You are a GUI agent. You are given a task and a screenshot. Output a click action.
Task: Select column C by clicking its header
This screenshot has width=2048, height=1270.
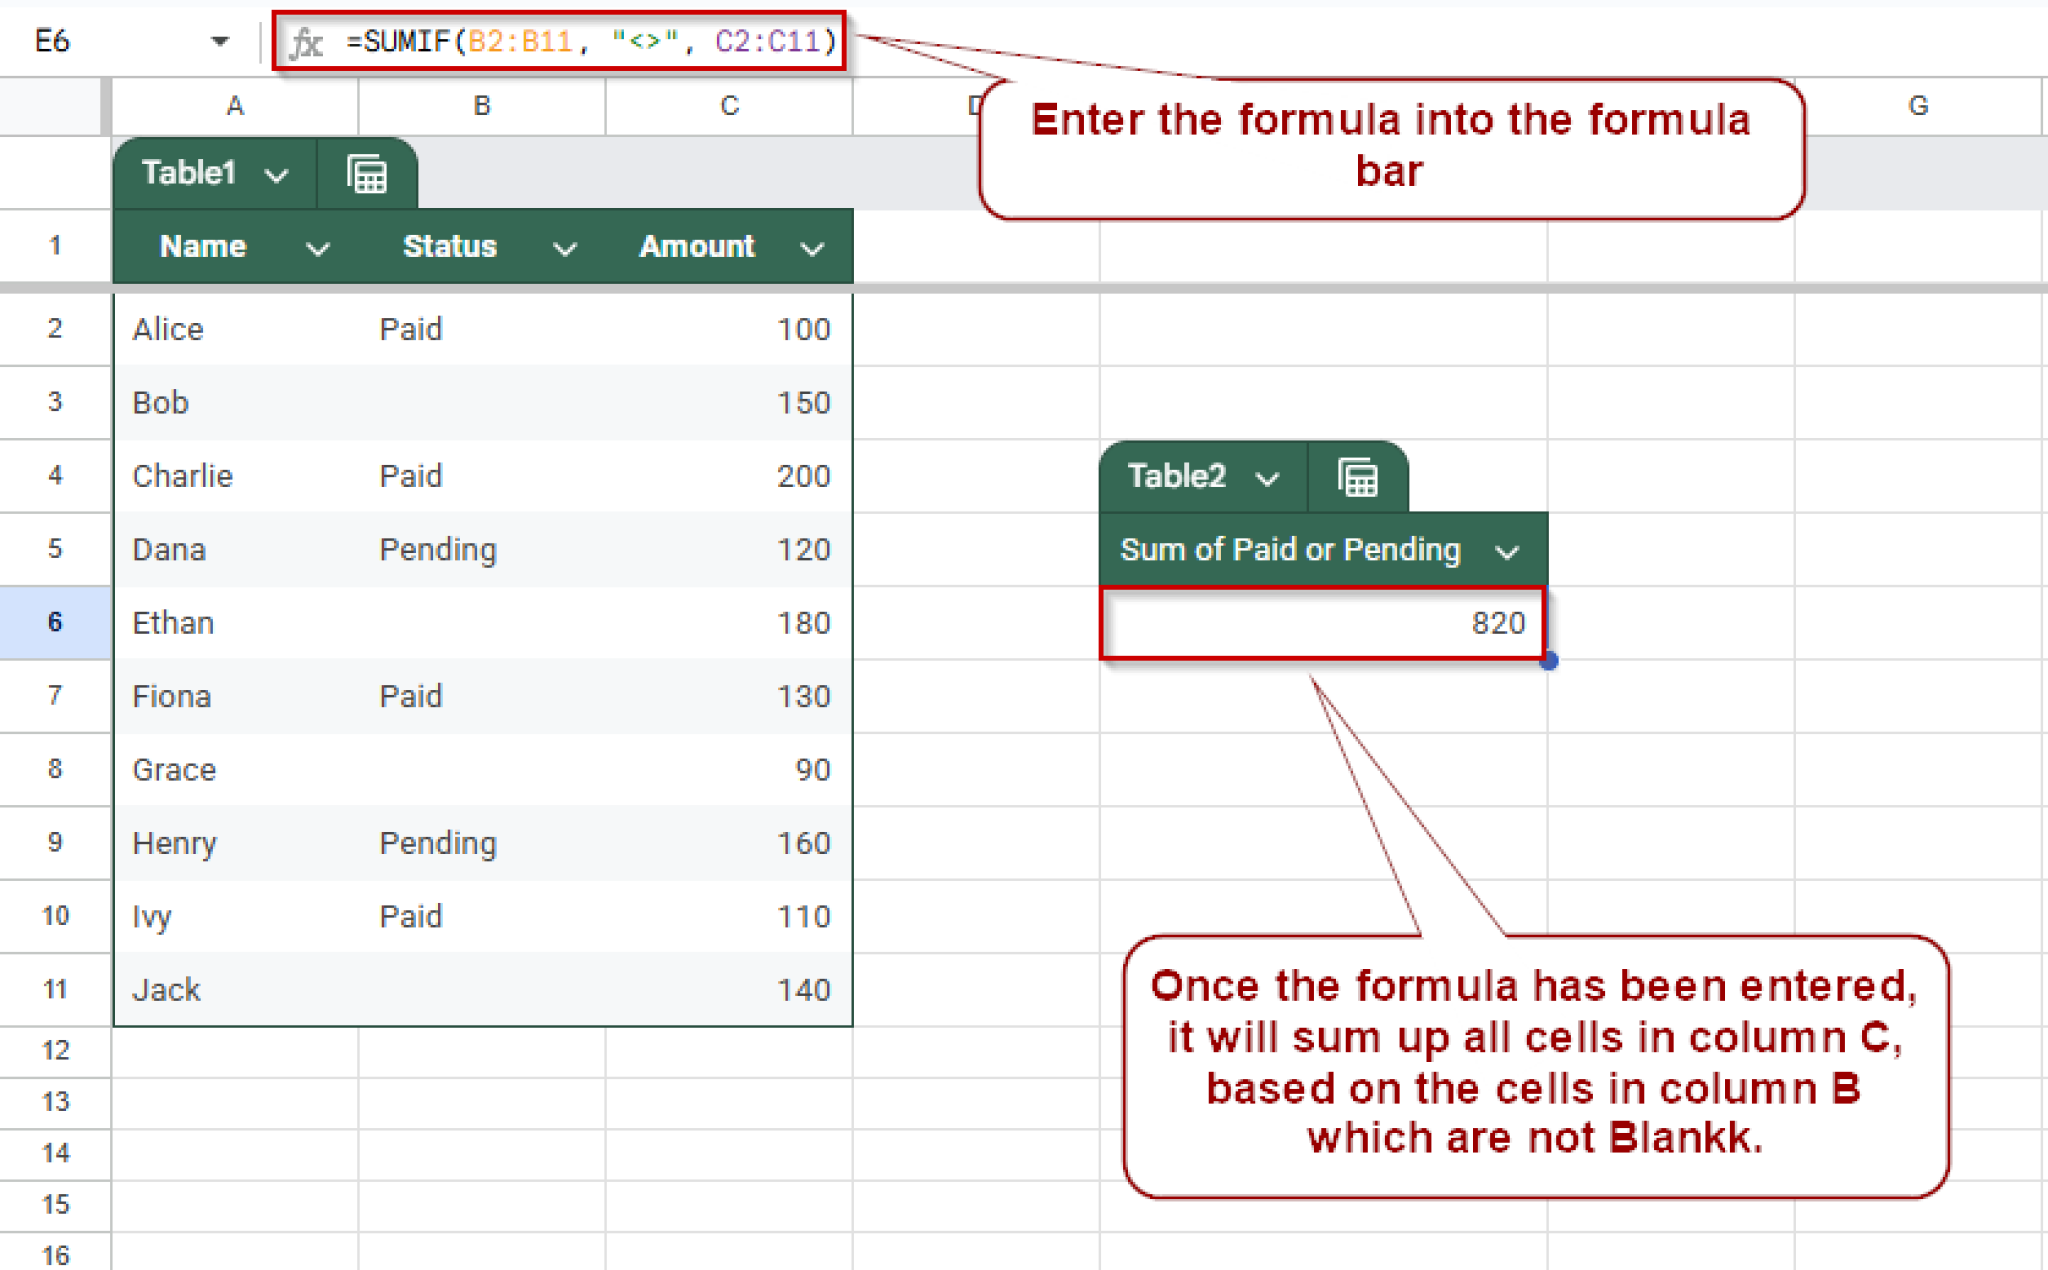(729, 106)
